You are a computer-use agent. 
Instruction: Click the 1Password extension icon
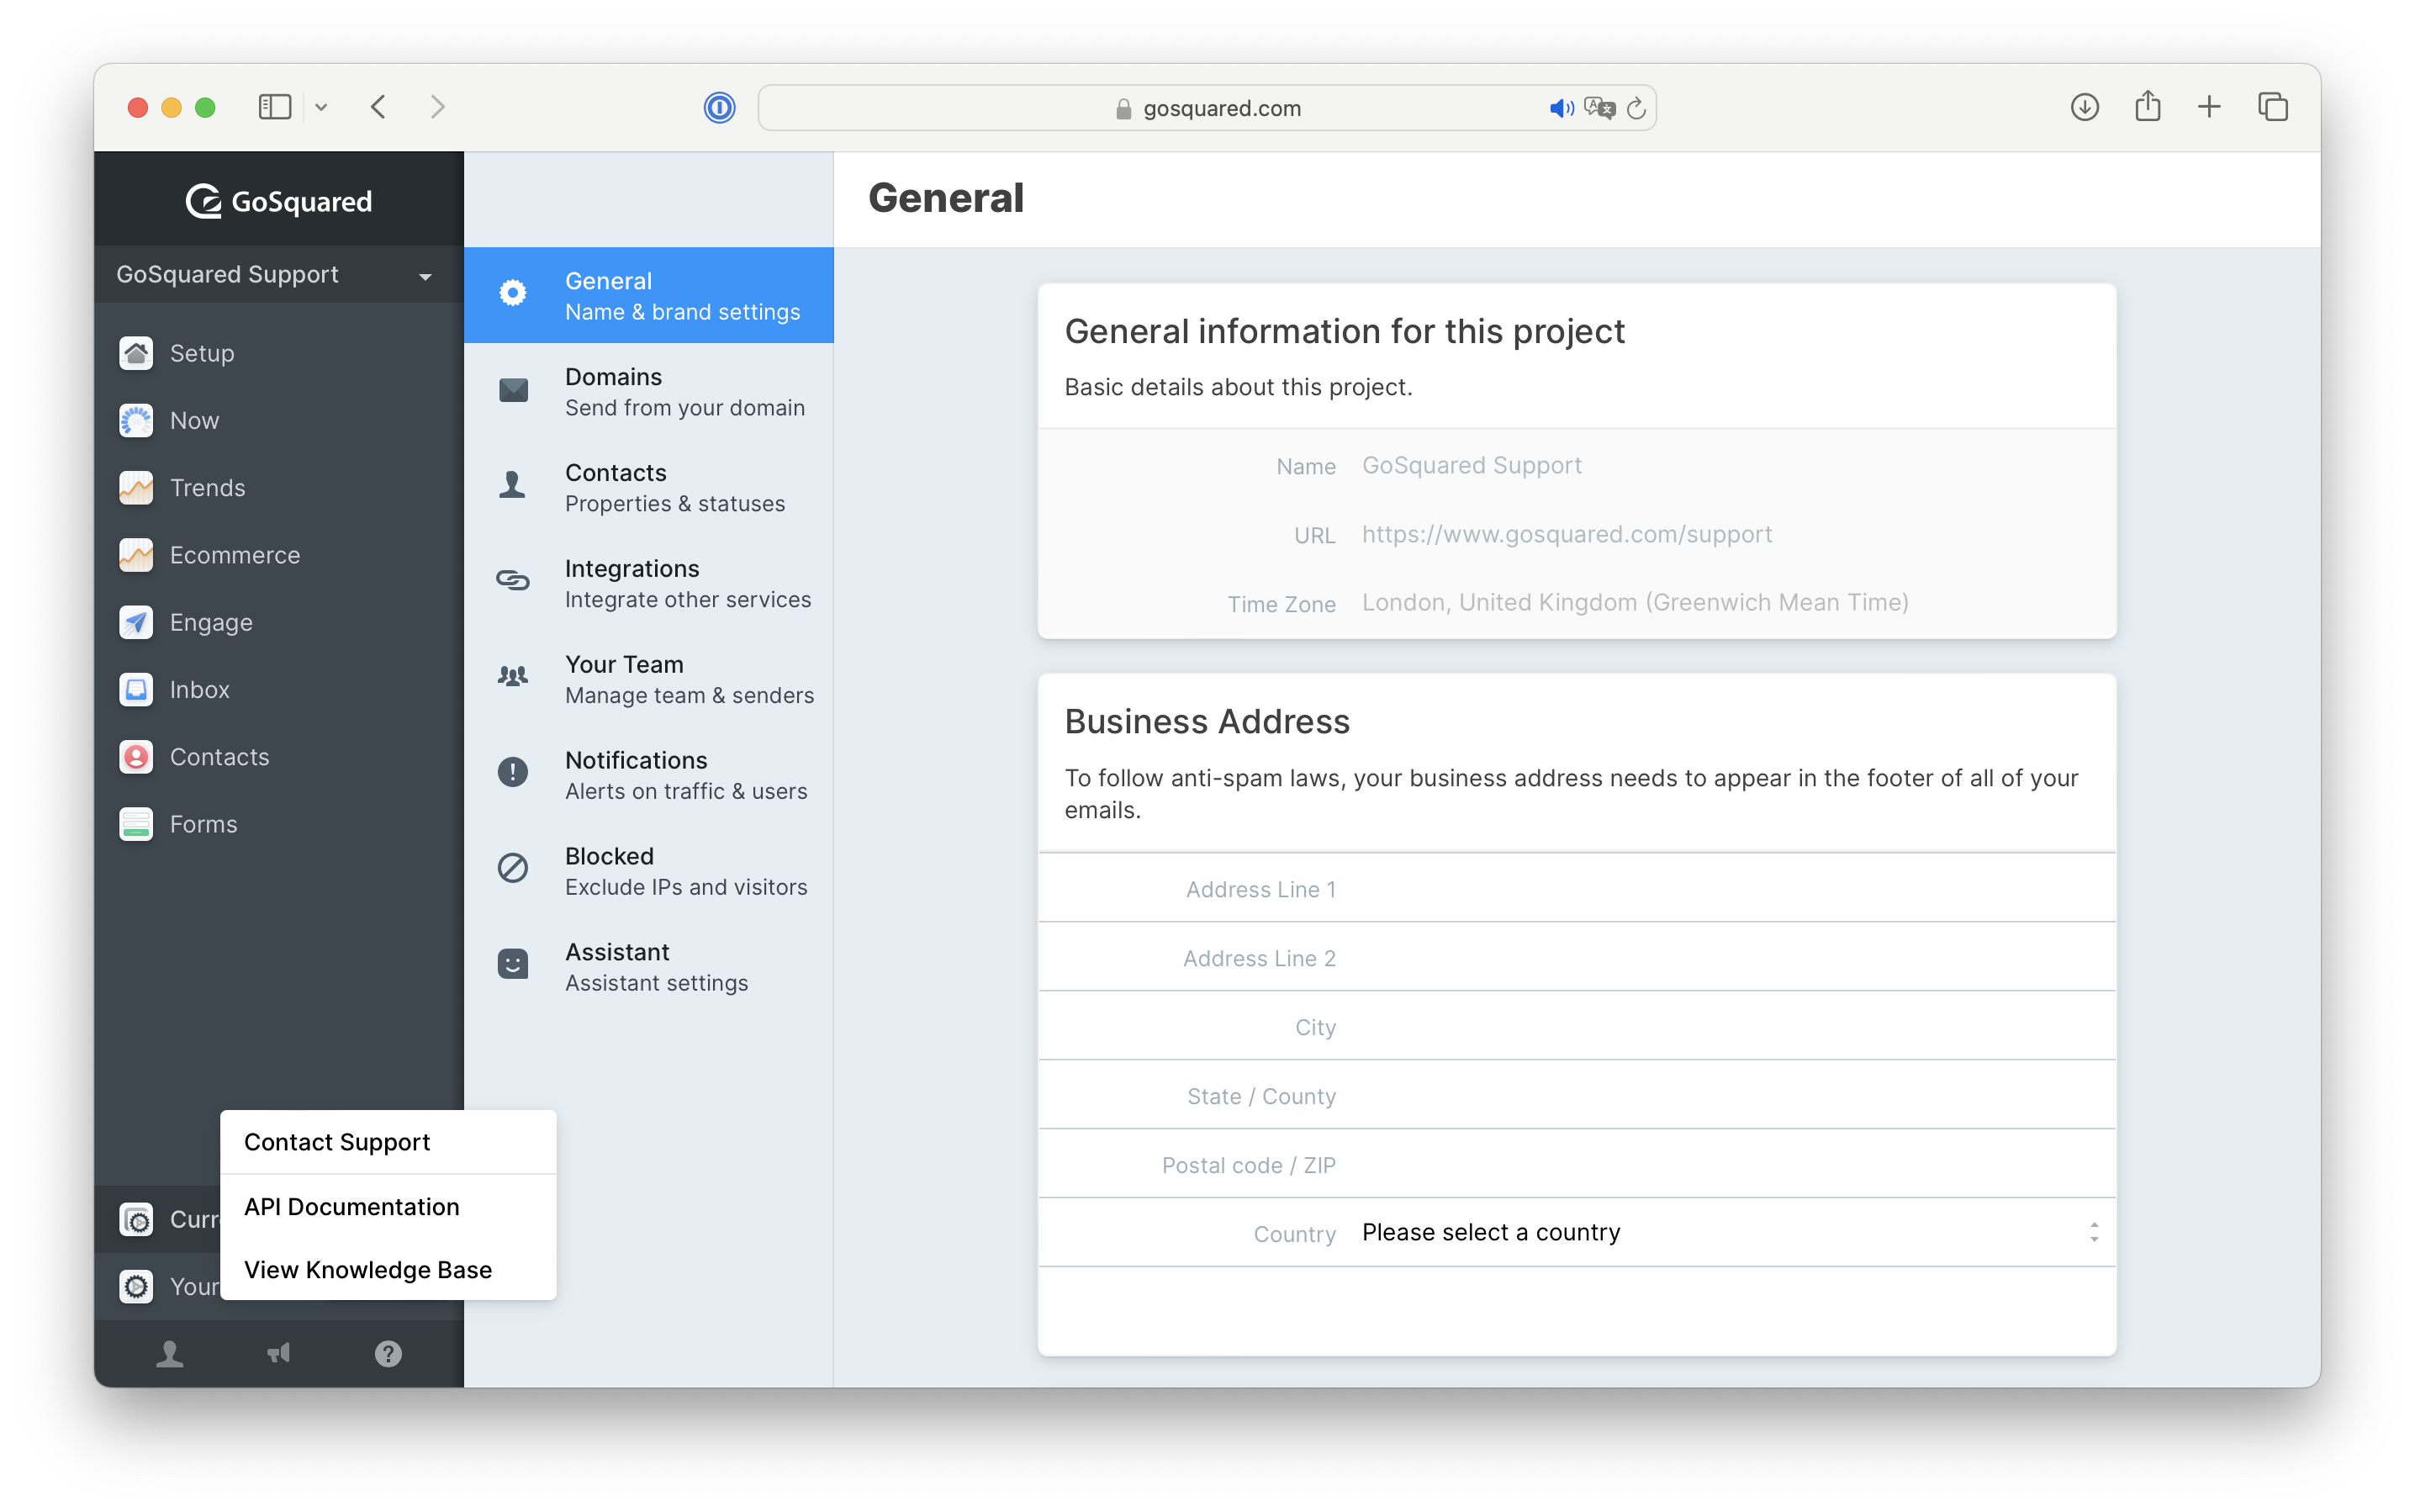point(719,107)
